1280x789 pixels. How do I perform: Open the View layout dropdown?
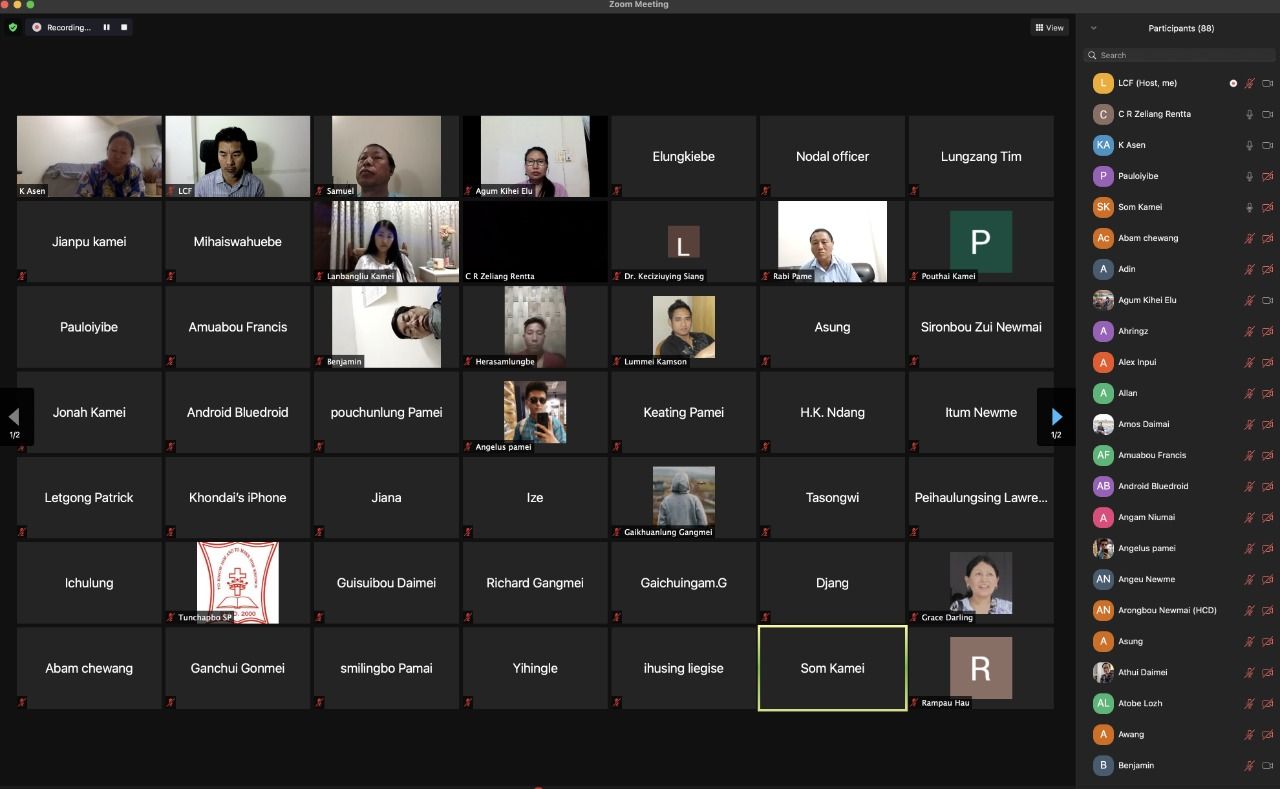click(1049, 28)
